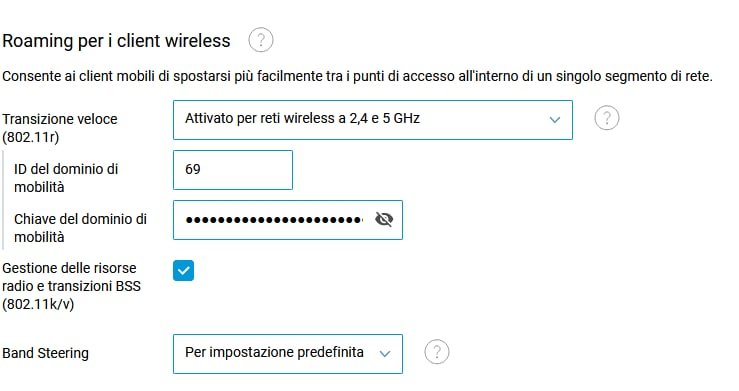Expand the Band Steering dropdown
Screen dimensions: 739x391
(x=288, y=354)
